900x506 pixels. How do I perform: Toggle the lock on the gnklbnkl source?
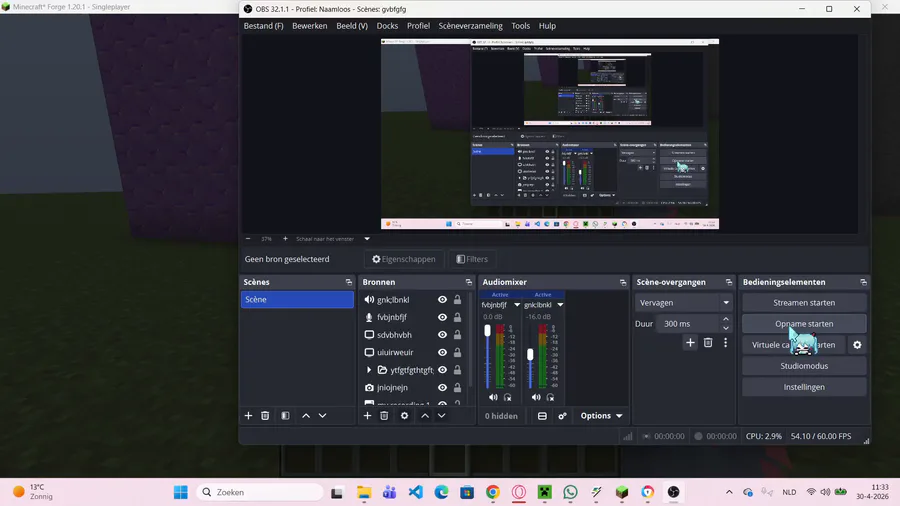click(457, 299)
